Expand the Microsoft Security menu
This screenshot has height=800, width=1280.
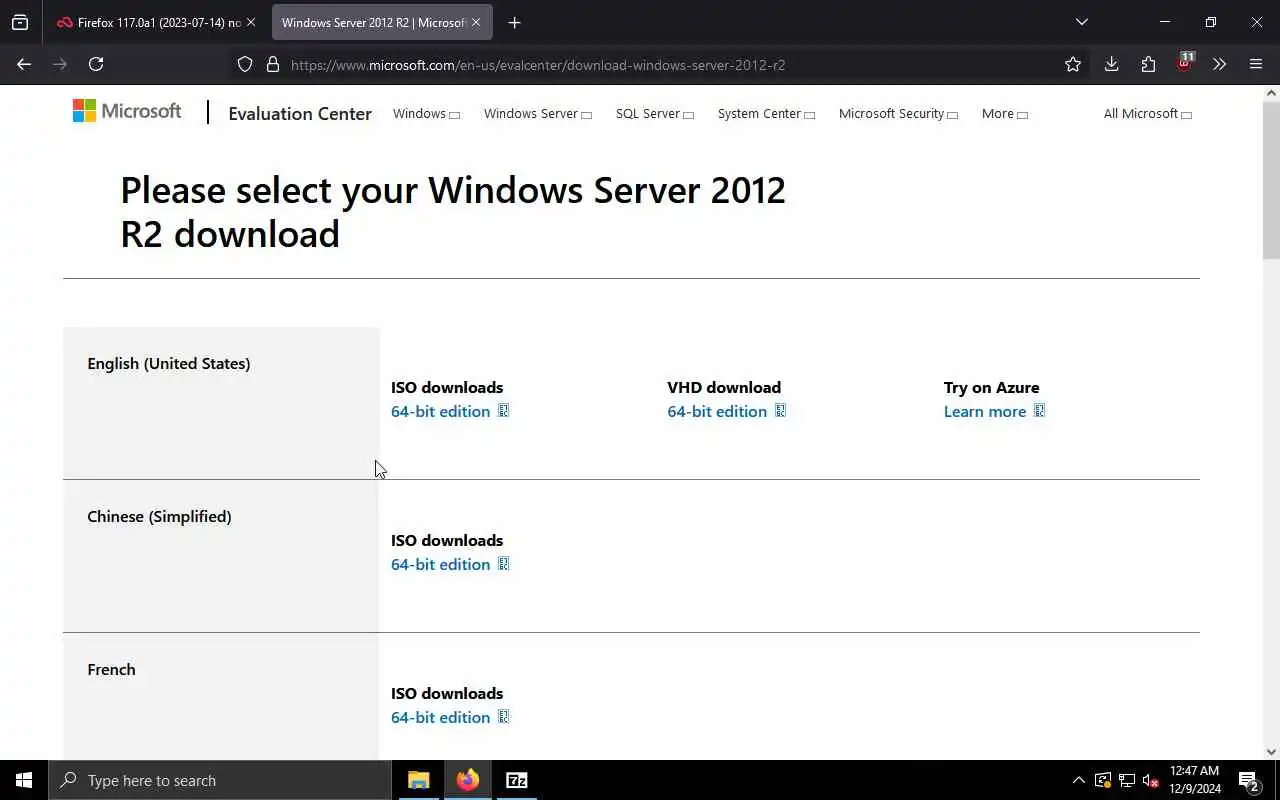pyautogui.click(x=898, y=114)
